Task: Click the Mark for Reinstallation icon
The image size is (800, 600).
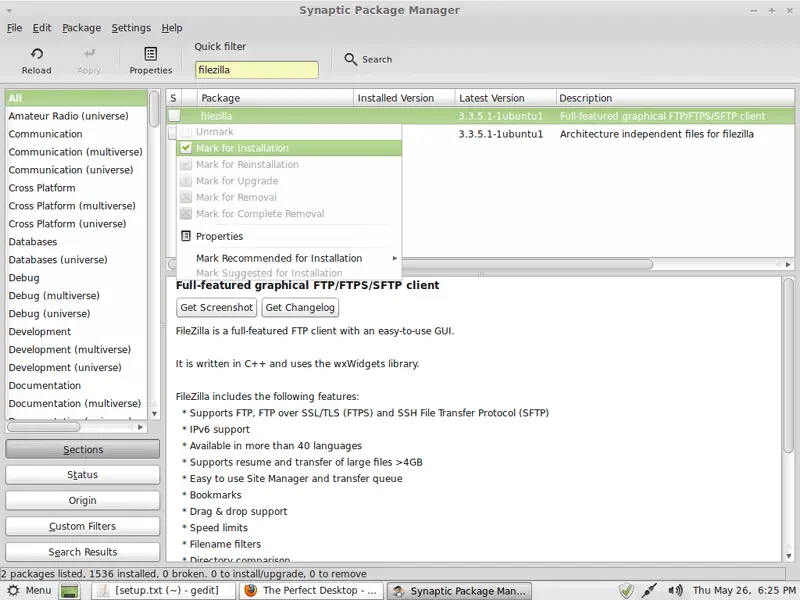Action: point(186,164)
